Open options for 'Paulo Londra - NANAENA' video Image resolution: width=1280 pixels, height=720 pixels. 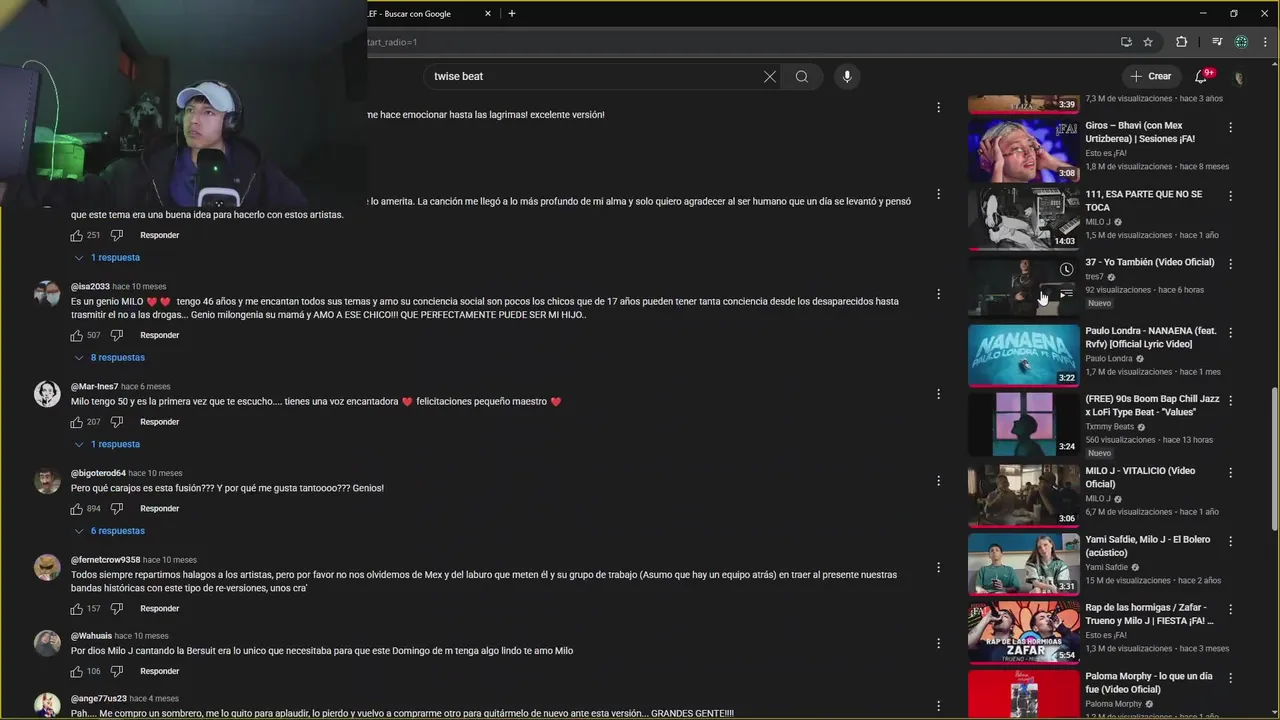click(1230, 333)
